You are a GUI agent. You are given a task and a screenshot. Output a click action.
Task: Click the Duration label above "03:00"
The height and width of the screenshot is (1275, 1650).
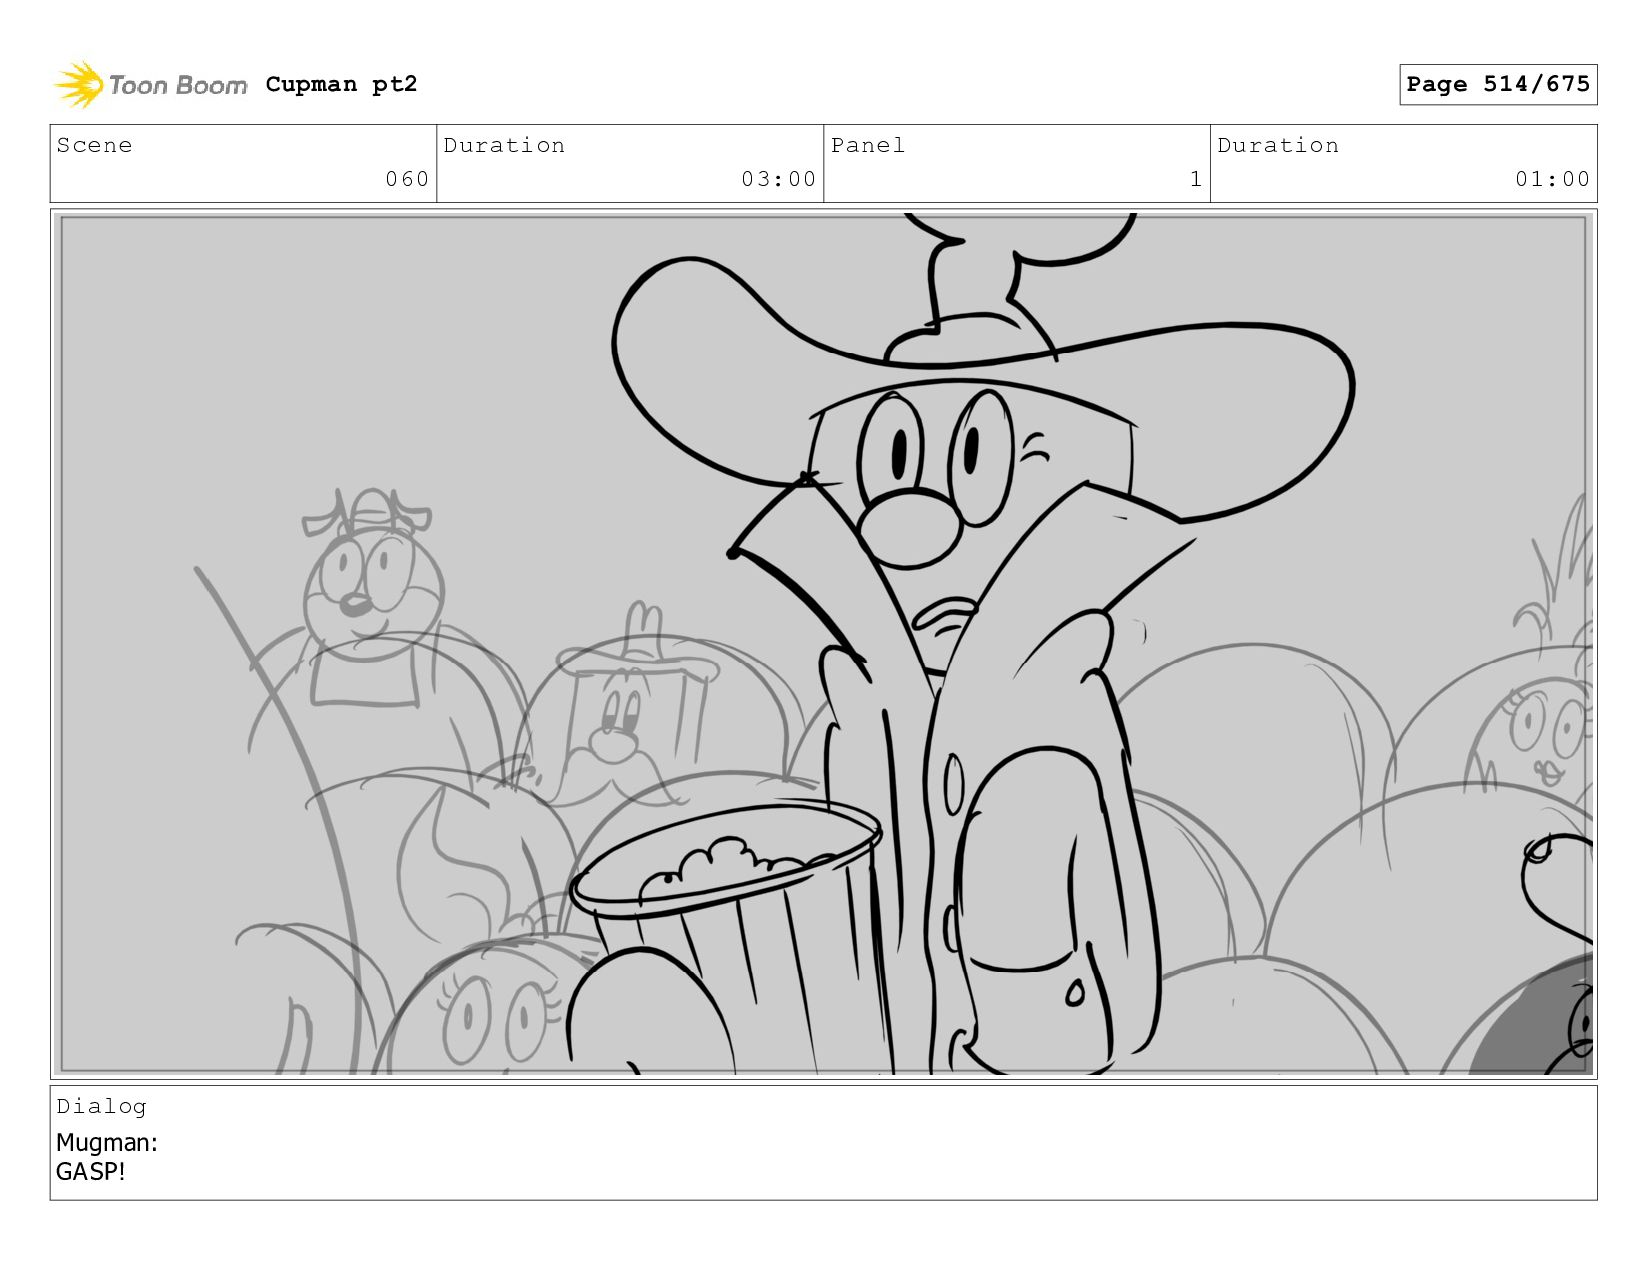click(x=504, y=145)
